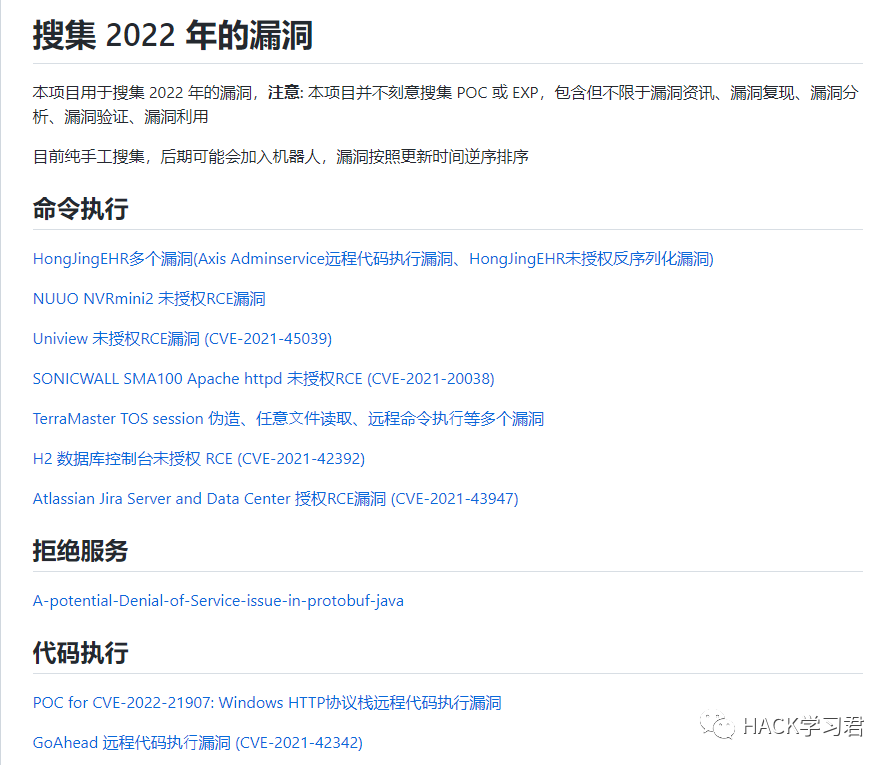This screenshot has height=765, width=893.
Task: Open GoAhead 远程代码执行漏洞 CVE-2021-42342 link
Action: pos(198,743)
